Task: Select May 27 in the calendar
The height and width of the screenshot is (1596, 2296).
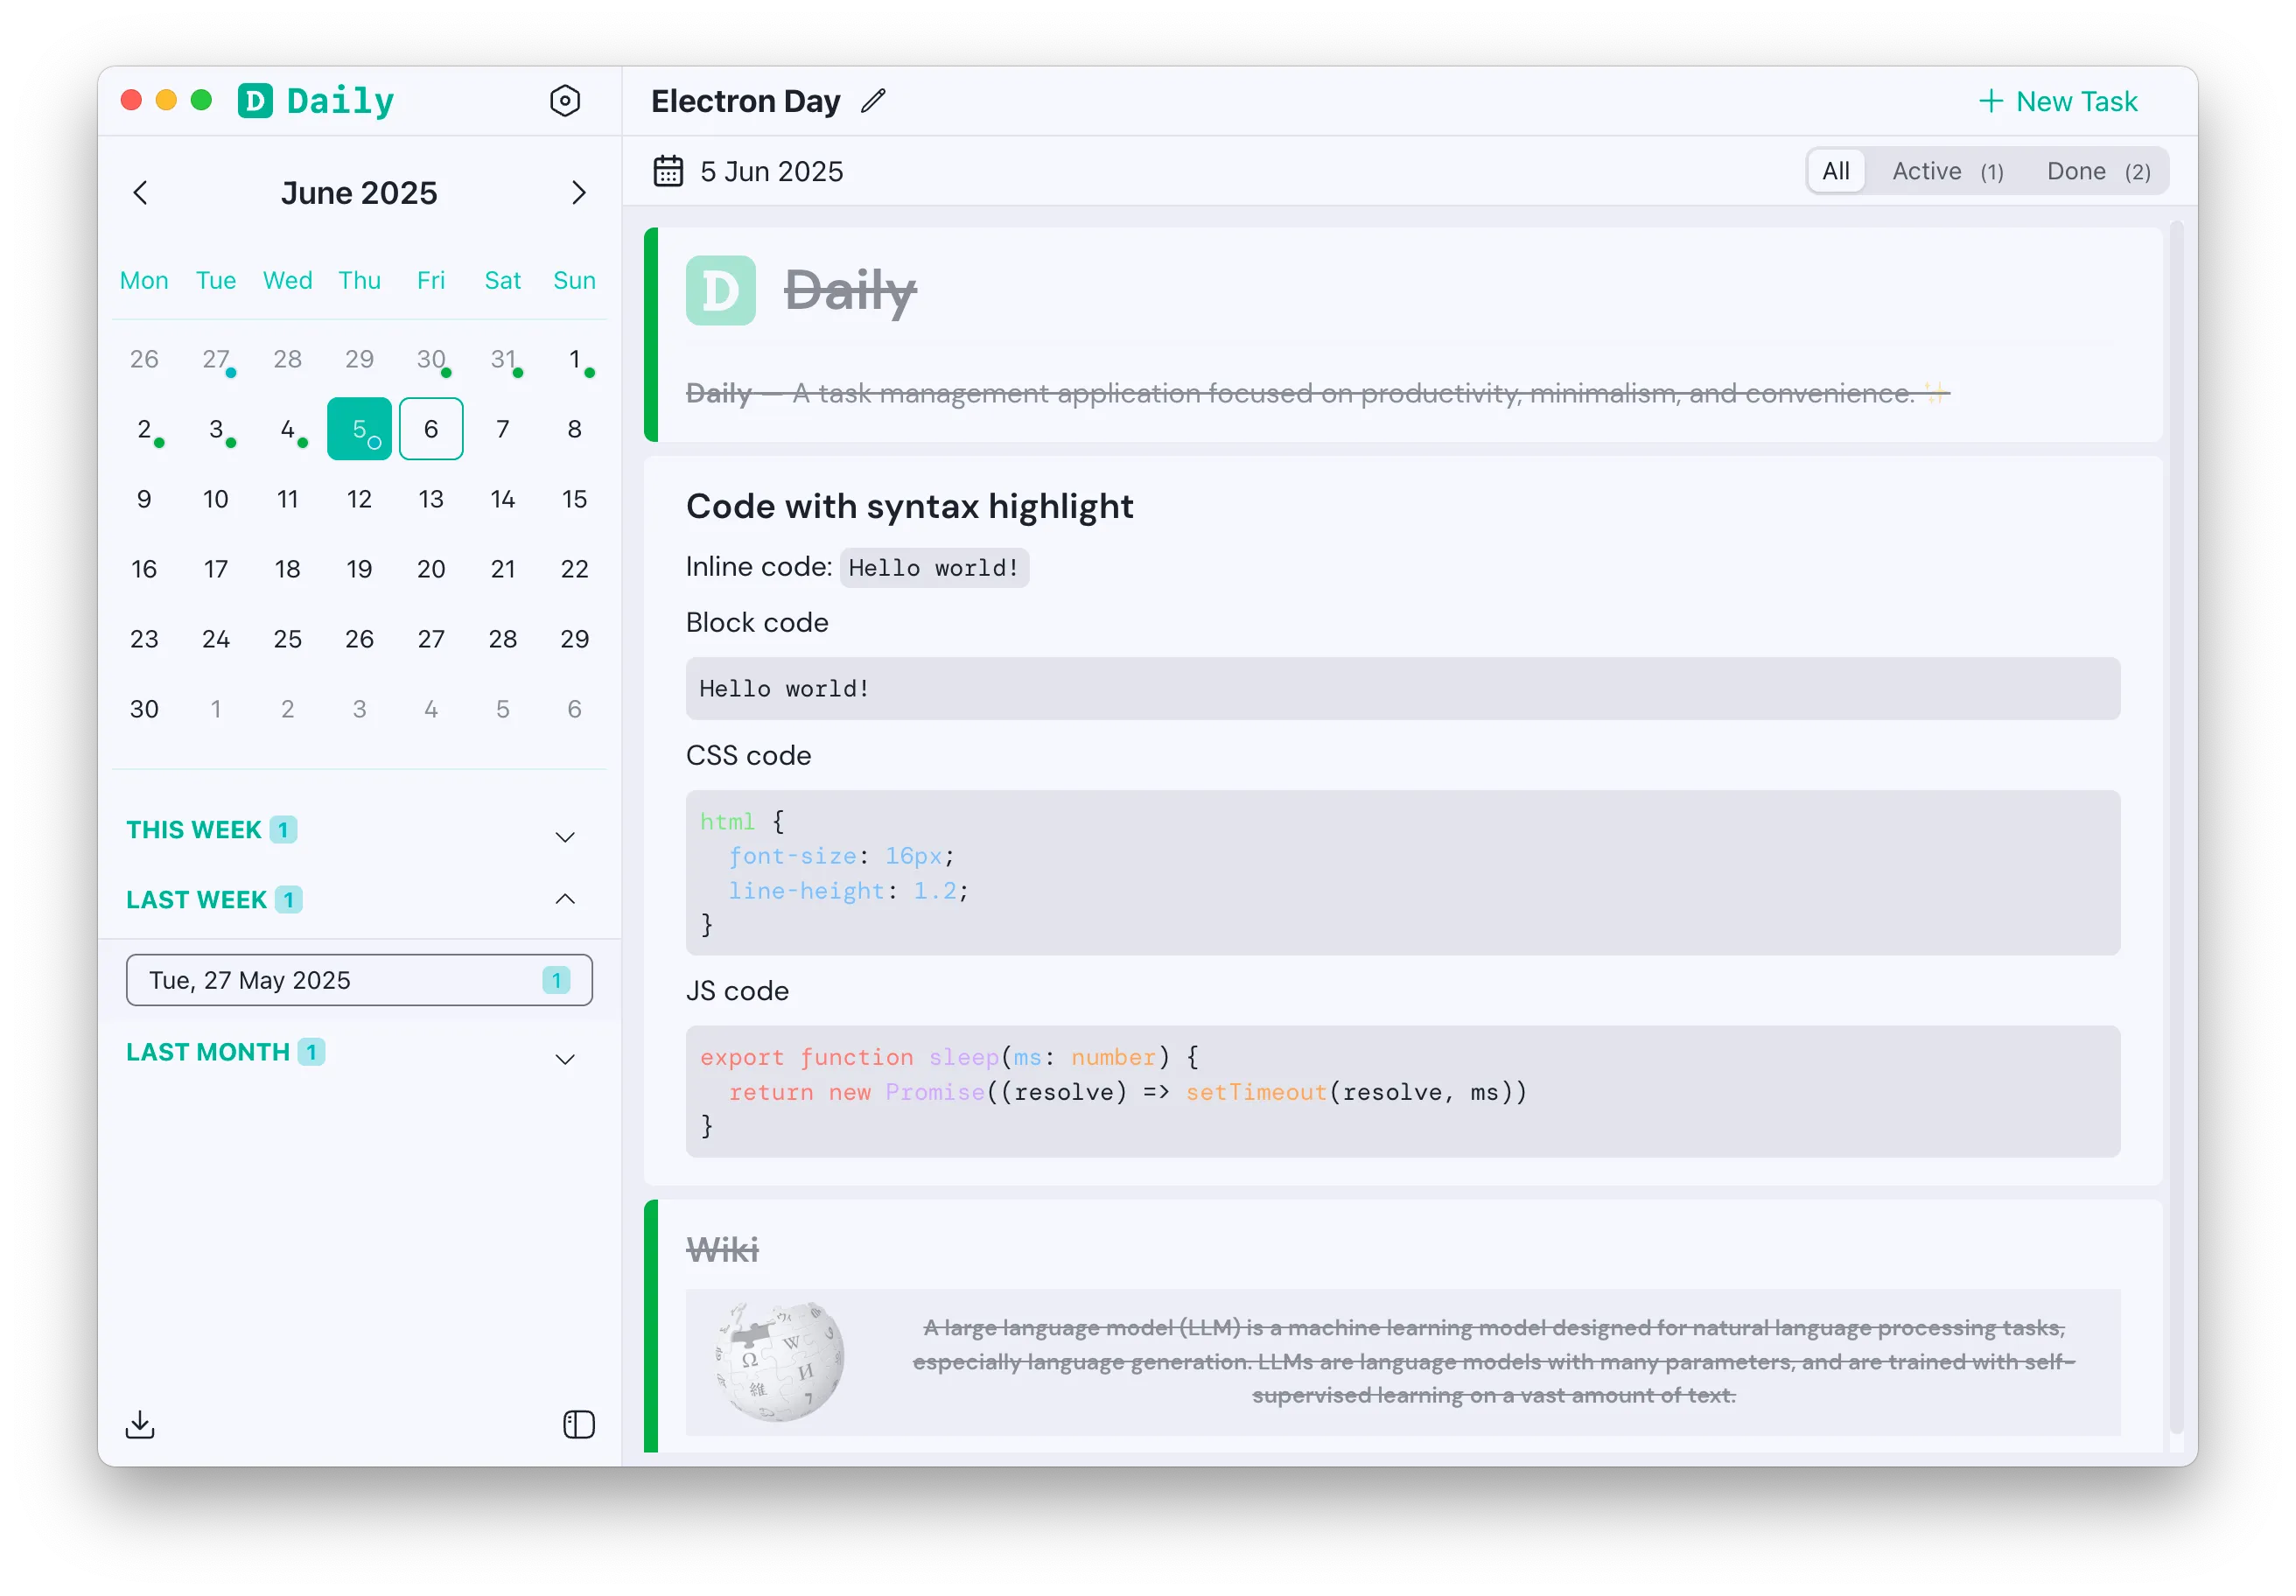Action: point(216,359)
